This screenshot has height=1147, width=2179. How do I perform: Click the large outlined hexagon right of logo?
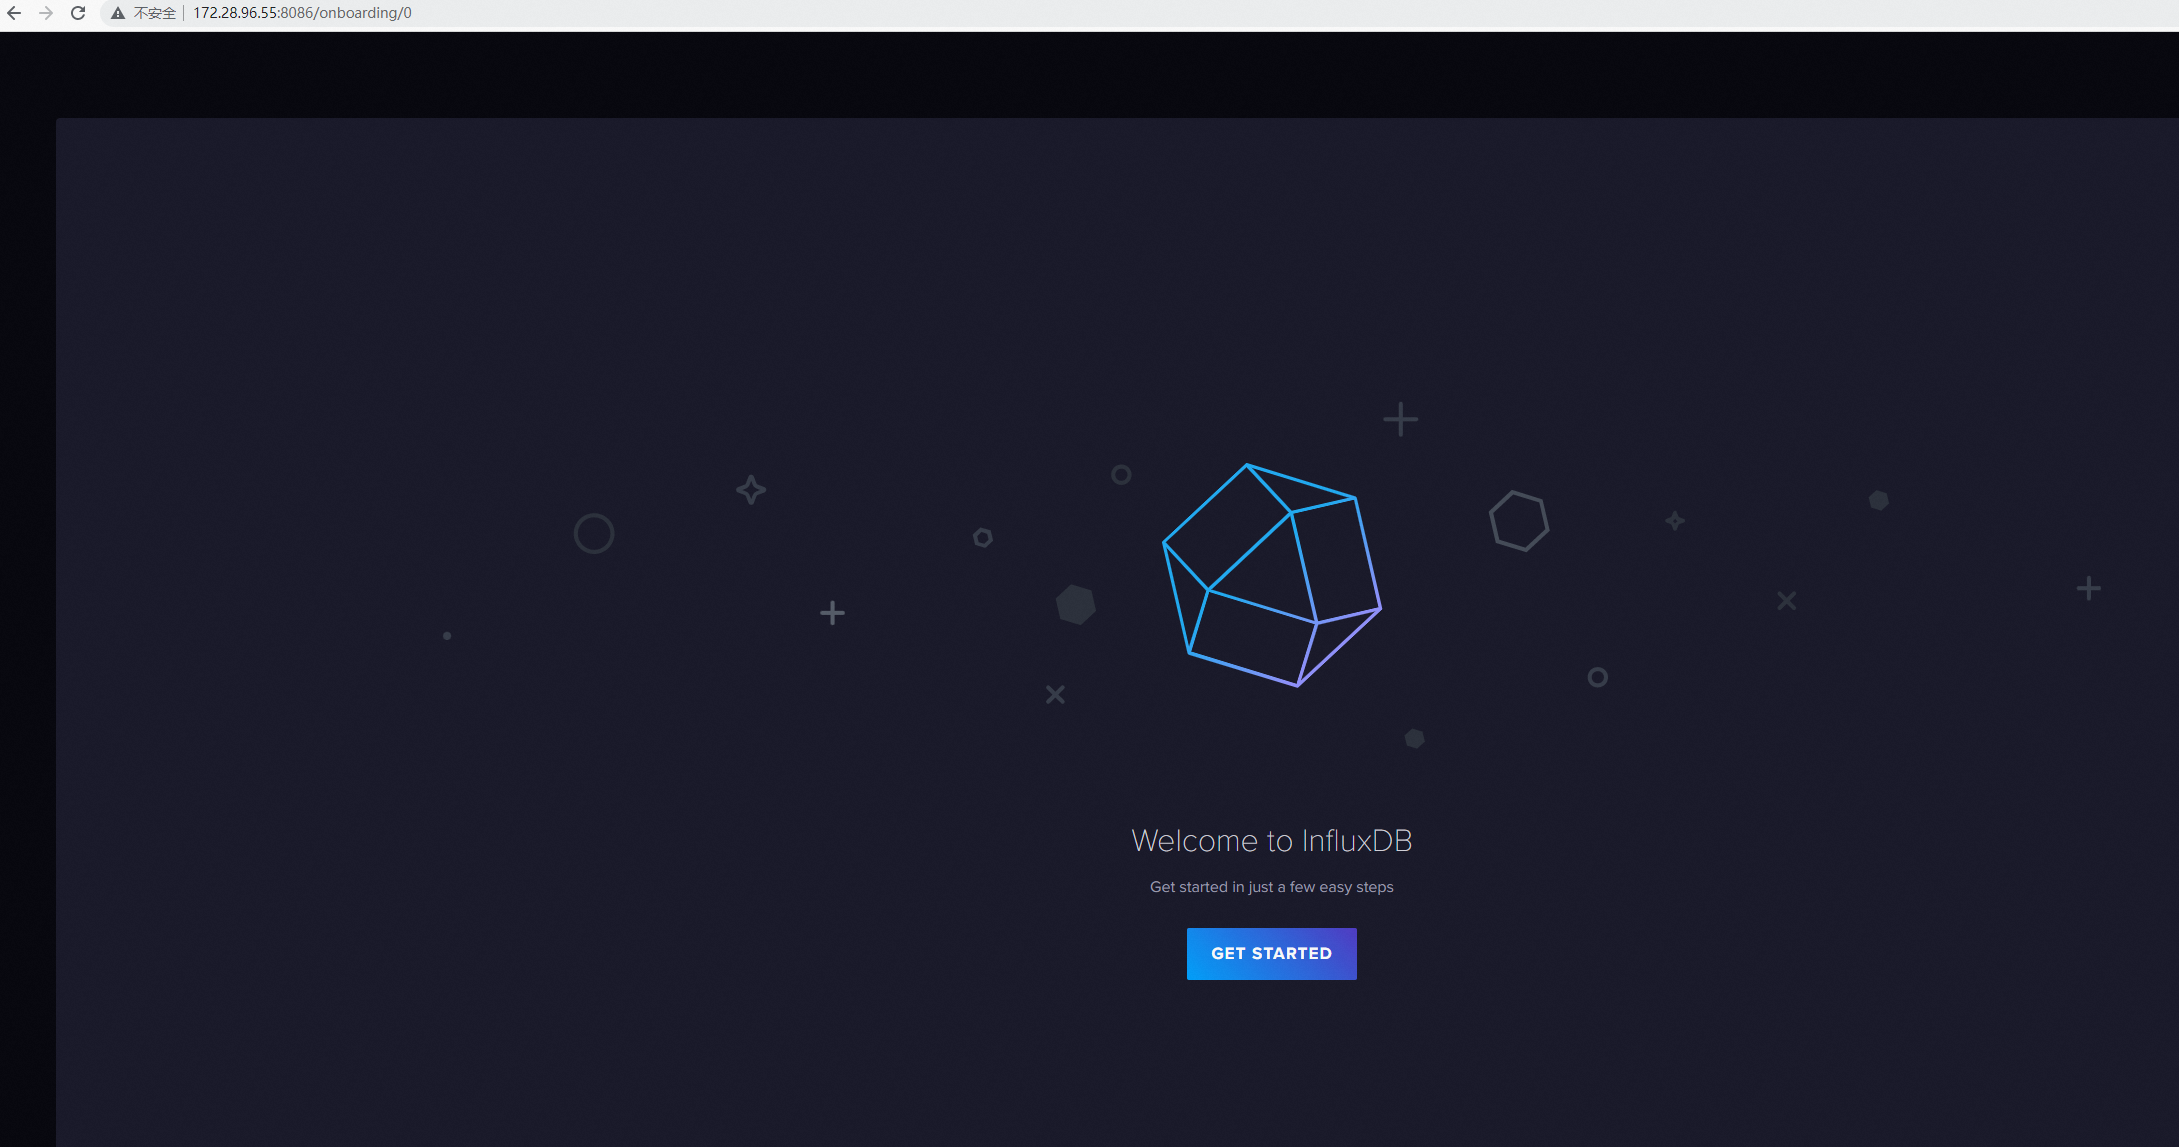coord(1518,521)
